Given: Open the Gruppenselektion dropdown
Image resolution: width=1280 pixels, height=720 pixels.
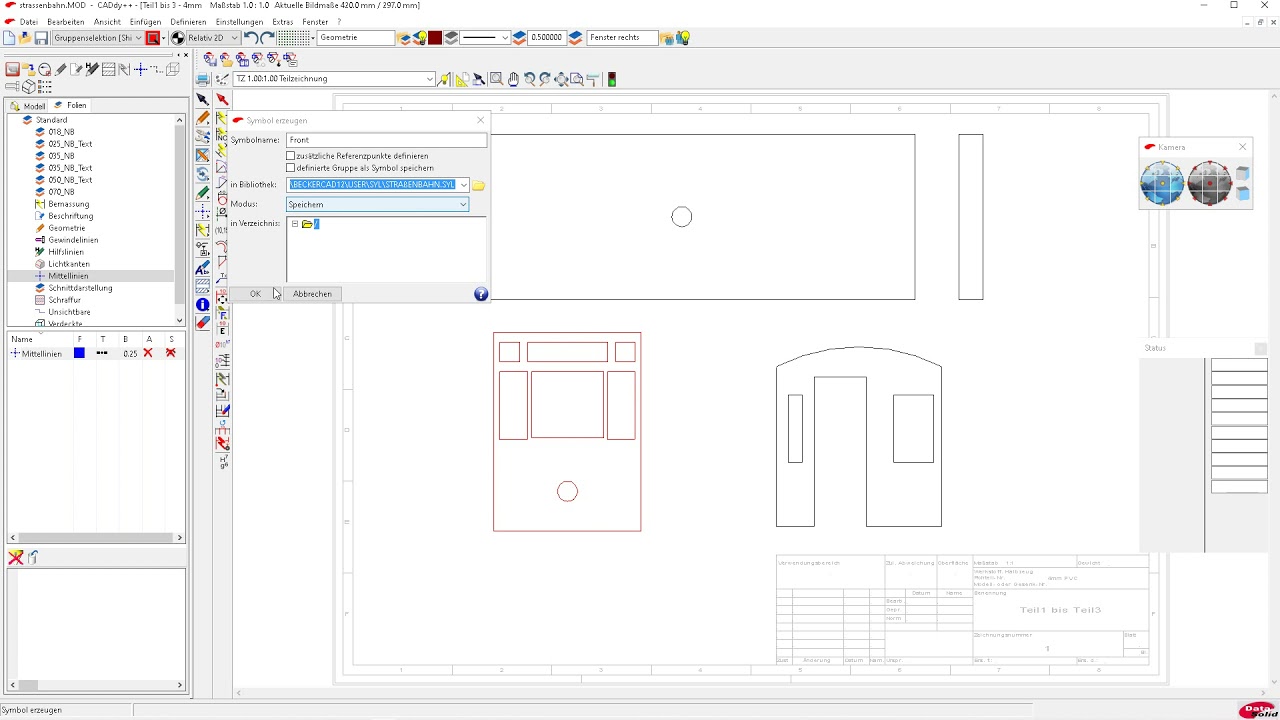Looking at the screenshot, I should (138, 38).
